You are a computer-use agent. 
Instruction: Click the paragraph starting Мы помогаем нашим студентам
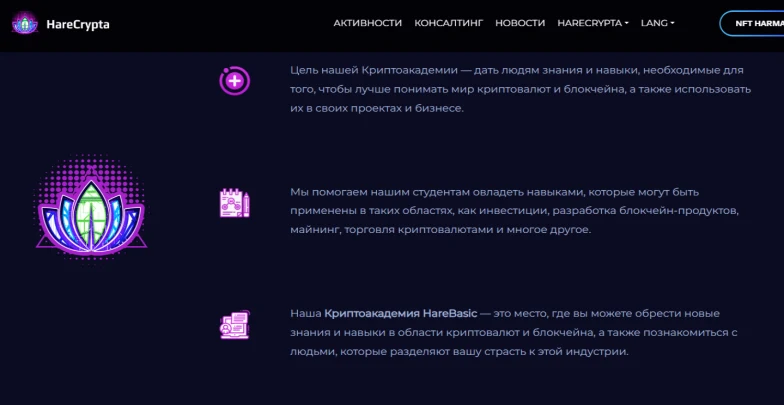(x=514, y=211)
